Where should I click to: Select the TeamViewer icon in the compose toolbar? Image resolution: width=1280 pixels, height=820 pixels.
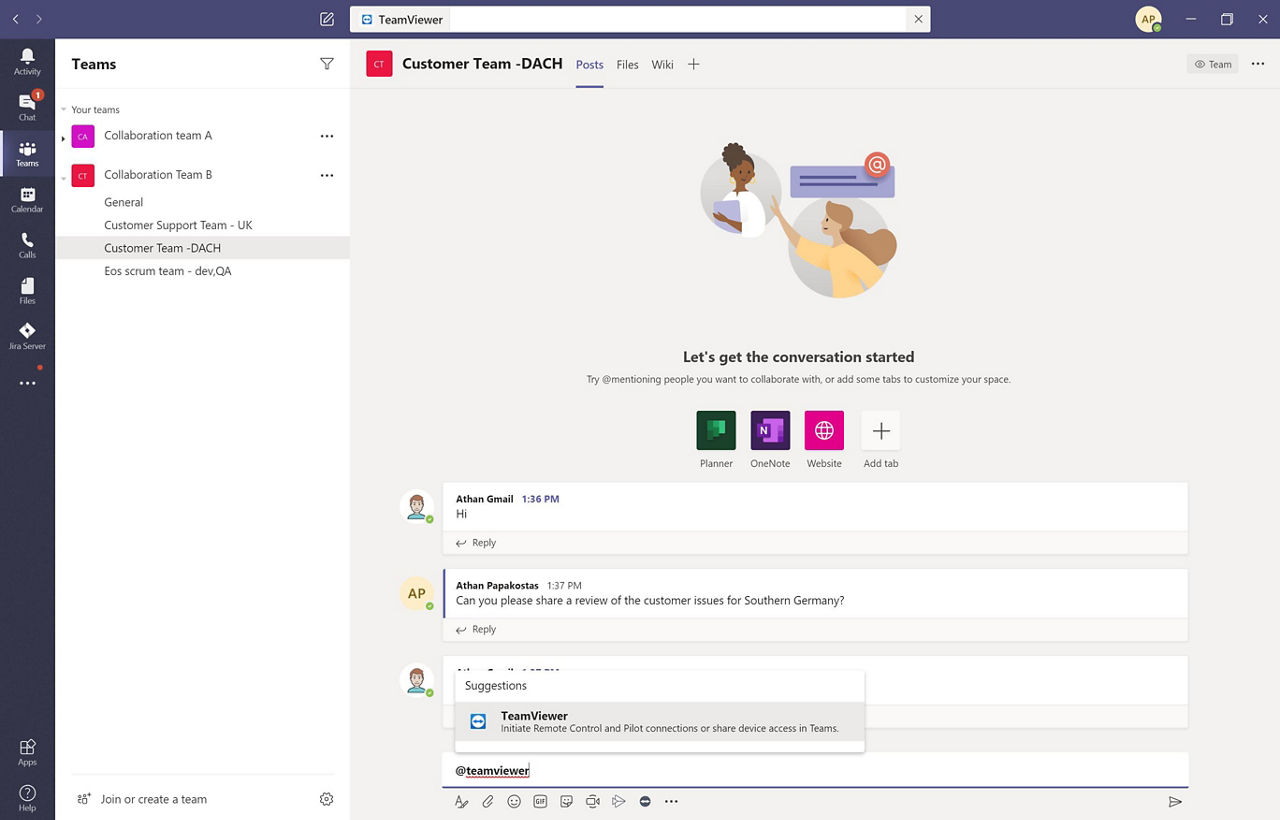[645, 801]
